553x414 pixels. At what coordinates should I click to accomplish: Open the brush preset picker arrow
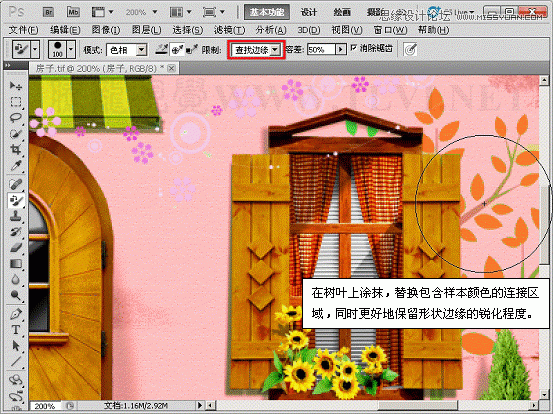click(x=71, y=49)
